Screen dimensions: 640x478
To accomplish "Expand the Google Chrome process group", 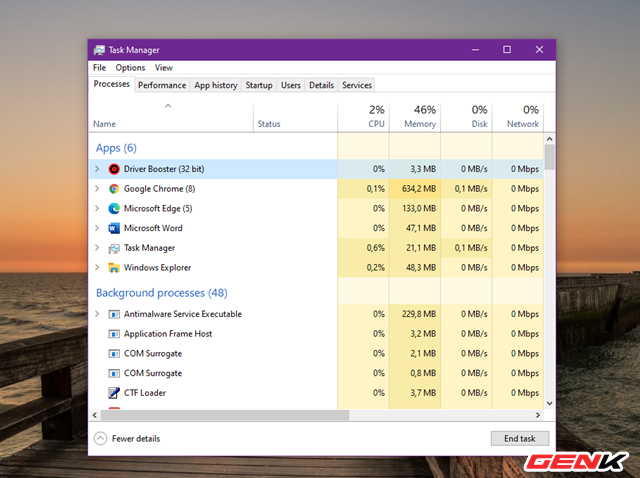I will [x=97, y=188].
